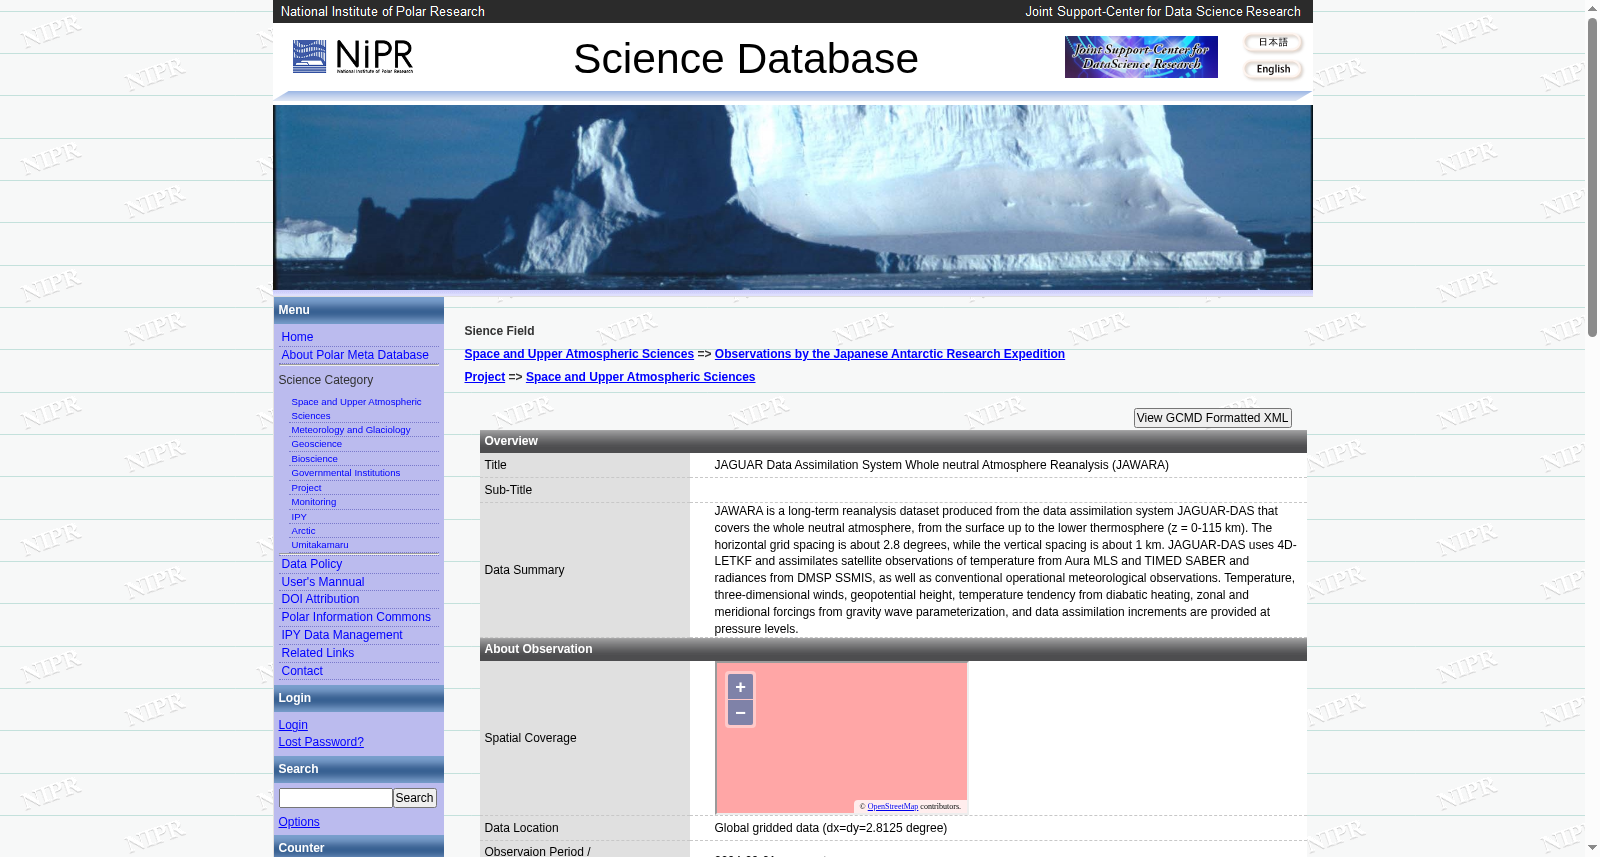Click View GCMD Formatted XML button

tap(1212, 418)
